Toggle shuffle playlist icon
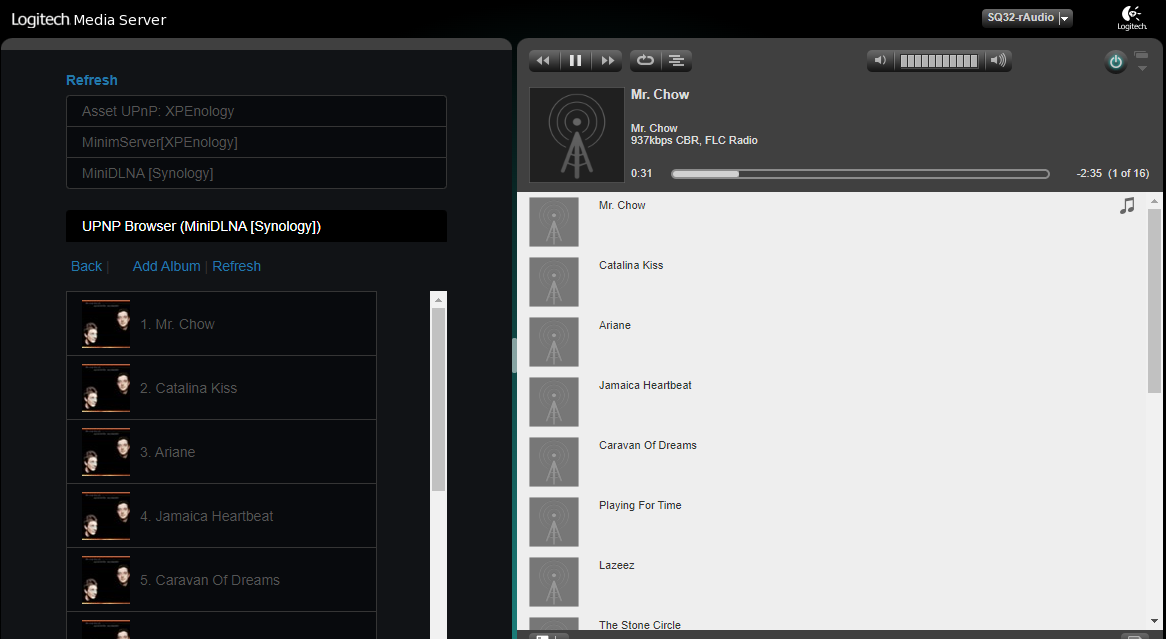The height and width of the screenshot is (639, 1166). tap(676, 61)
